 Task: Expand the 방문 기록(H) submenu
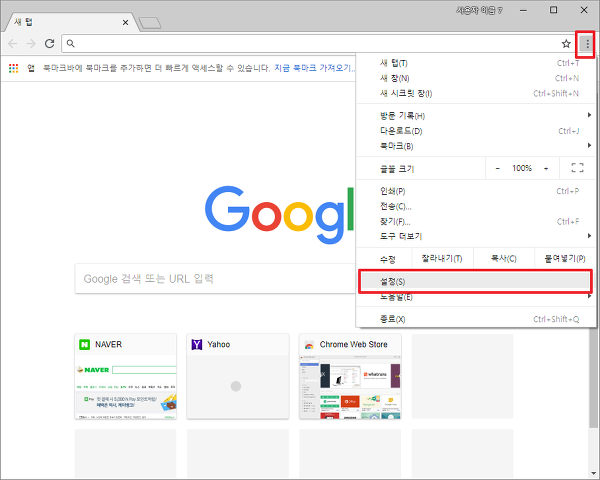tap(476, 116)
